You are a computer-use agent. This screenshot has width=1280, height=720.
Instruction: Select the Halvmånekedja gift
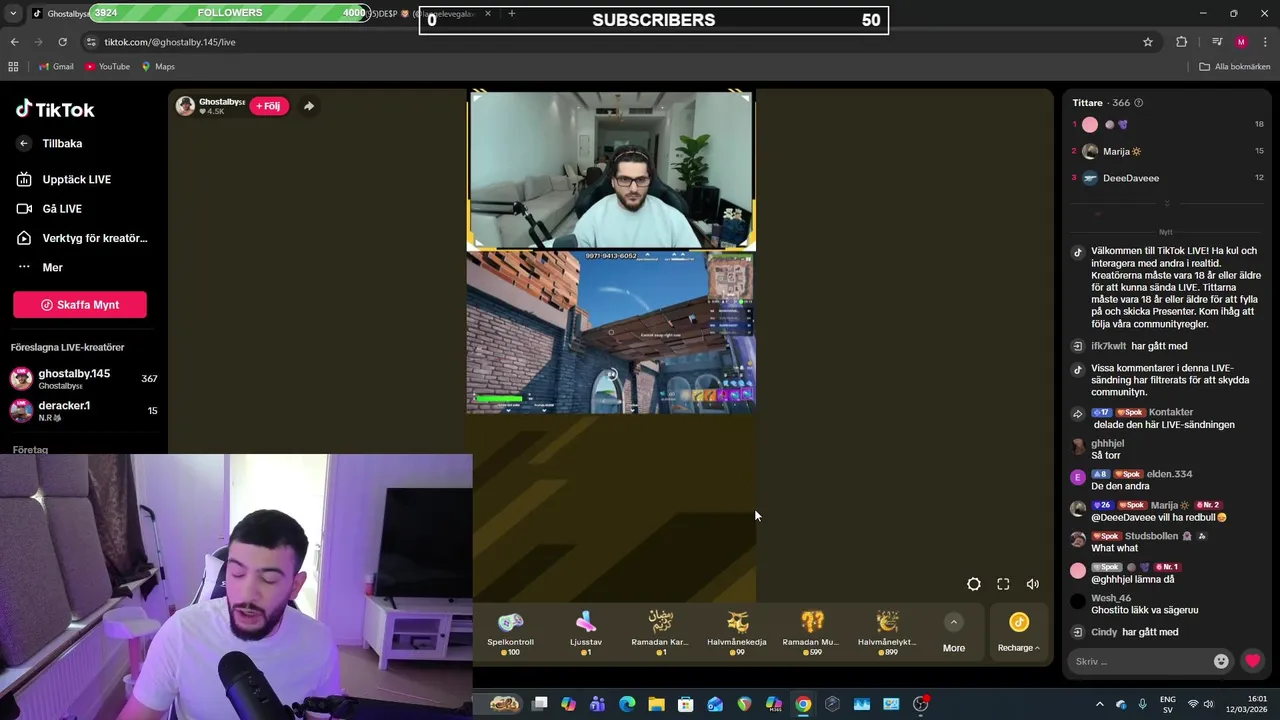coord(737,633)
